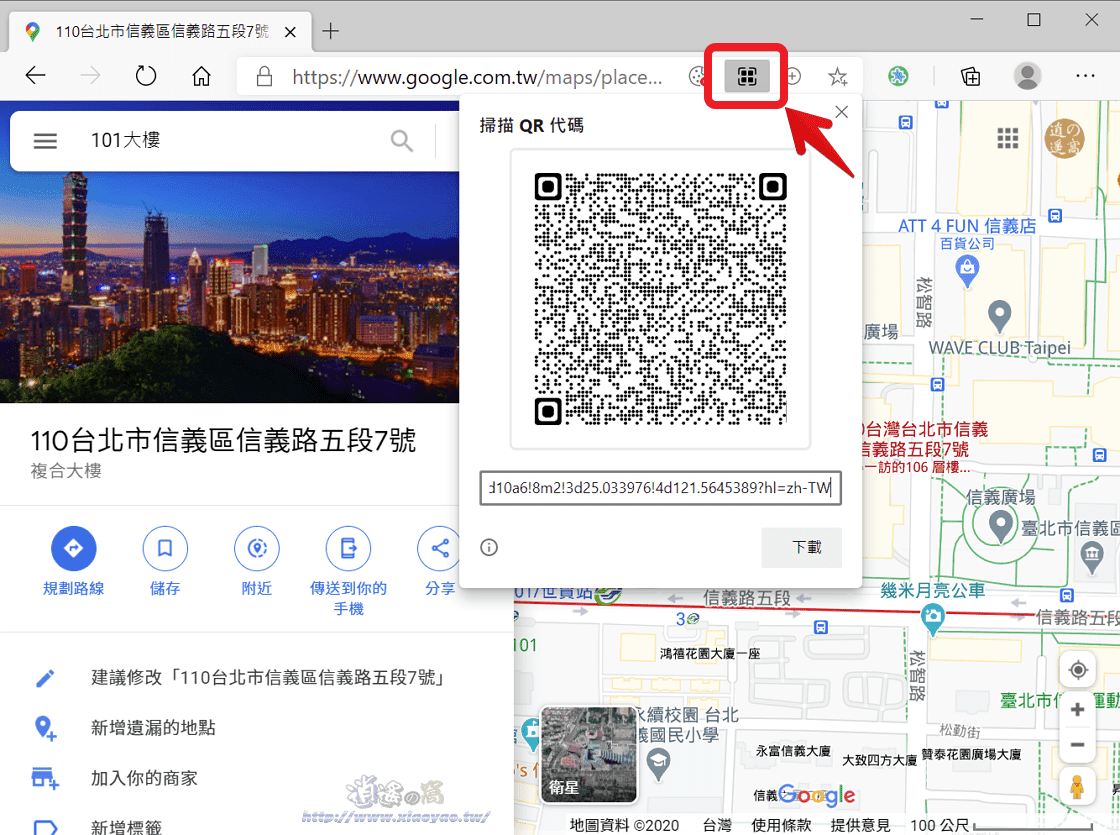Click the map account avatar picture

(x=1064, y=139)
